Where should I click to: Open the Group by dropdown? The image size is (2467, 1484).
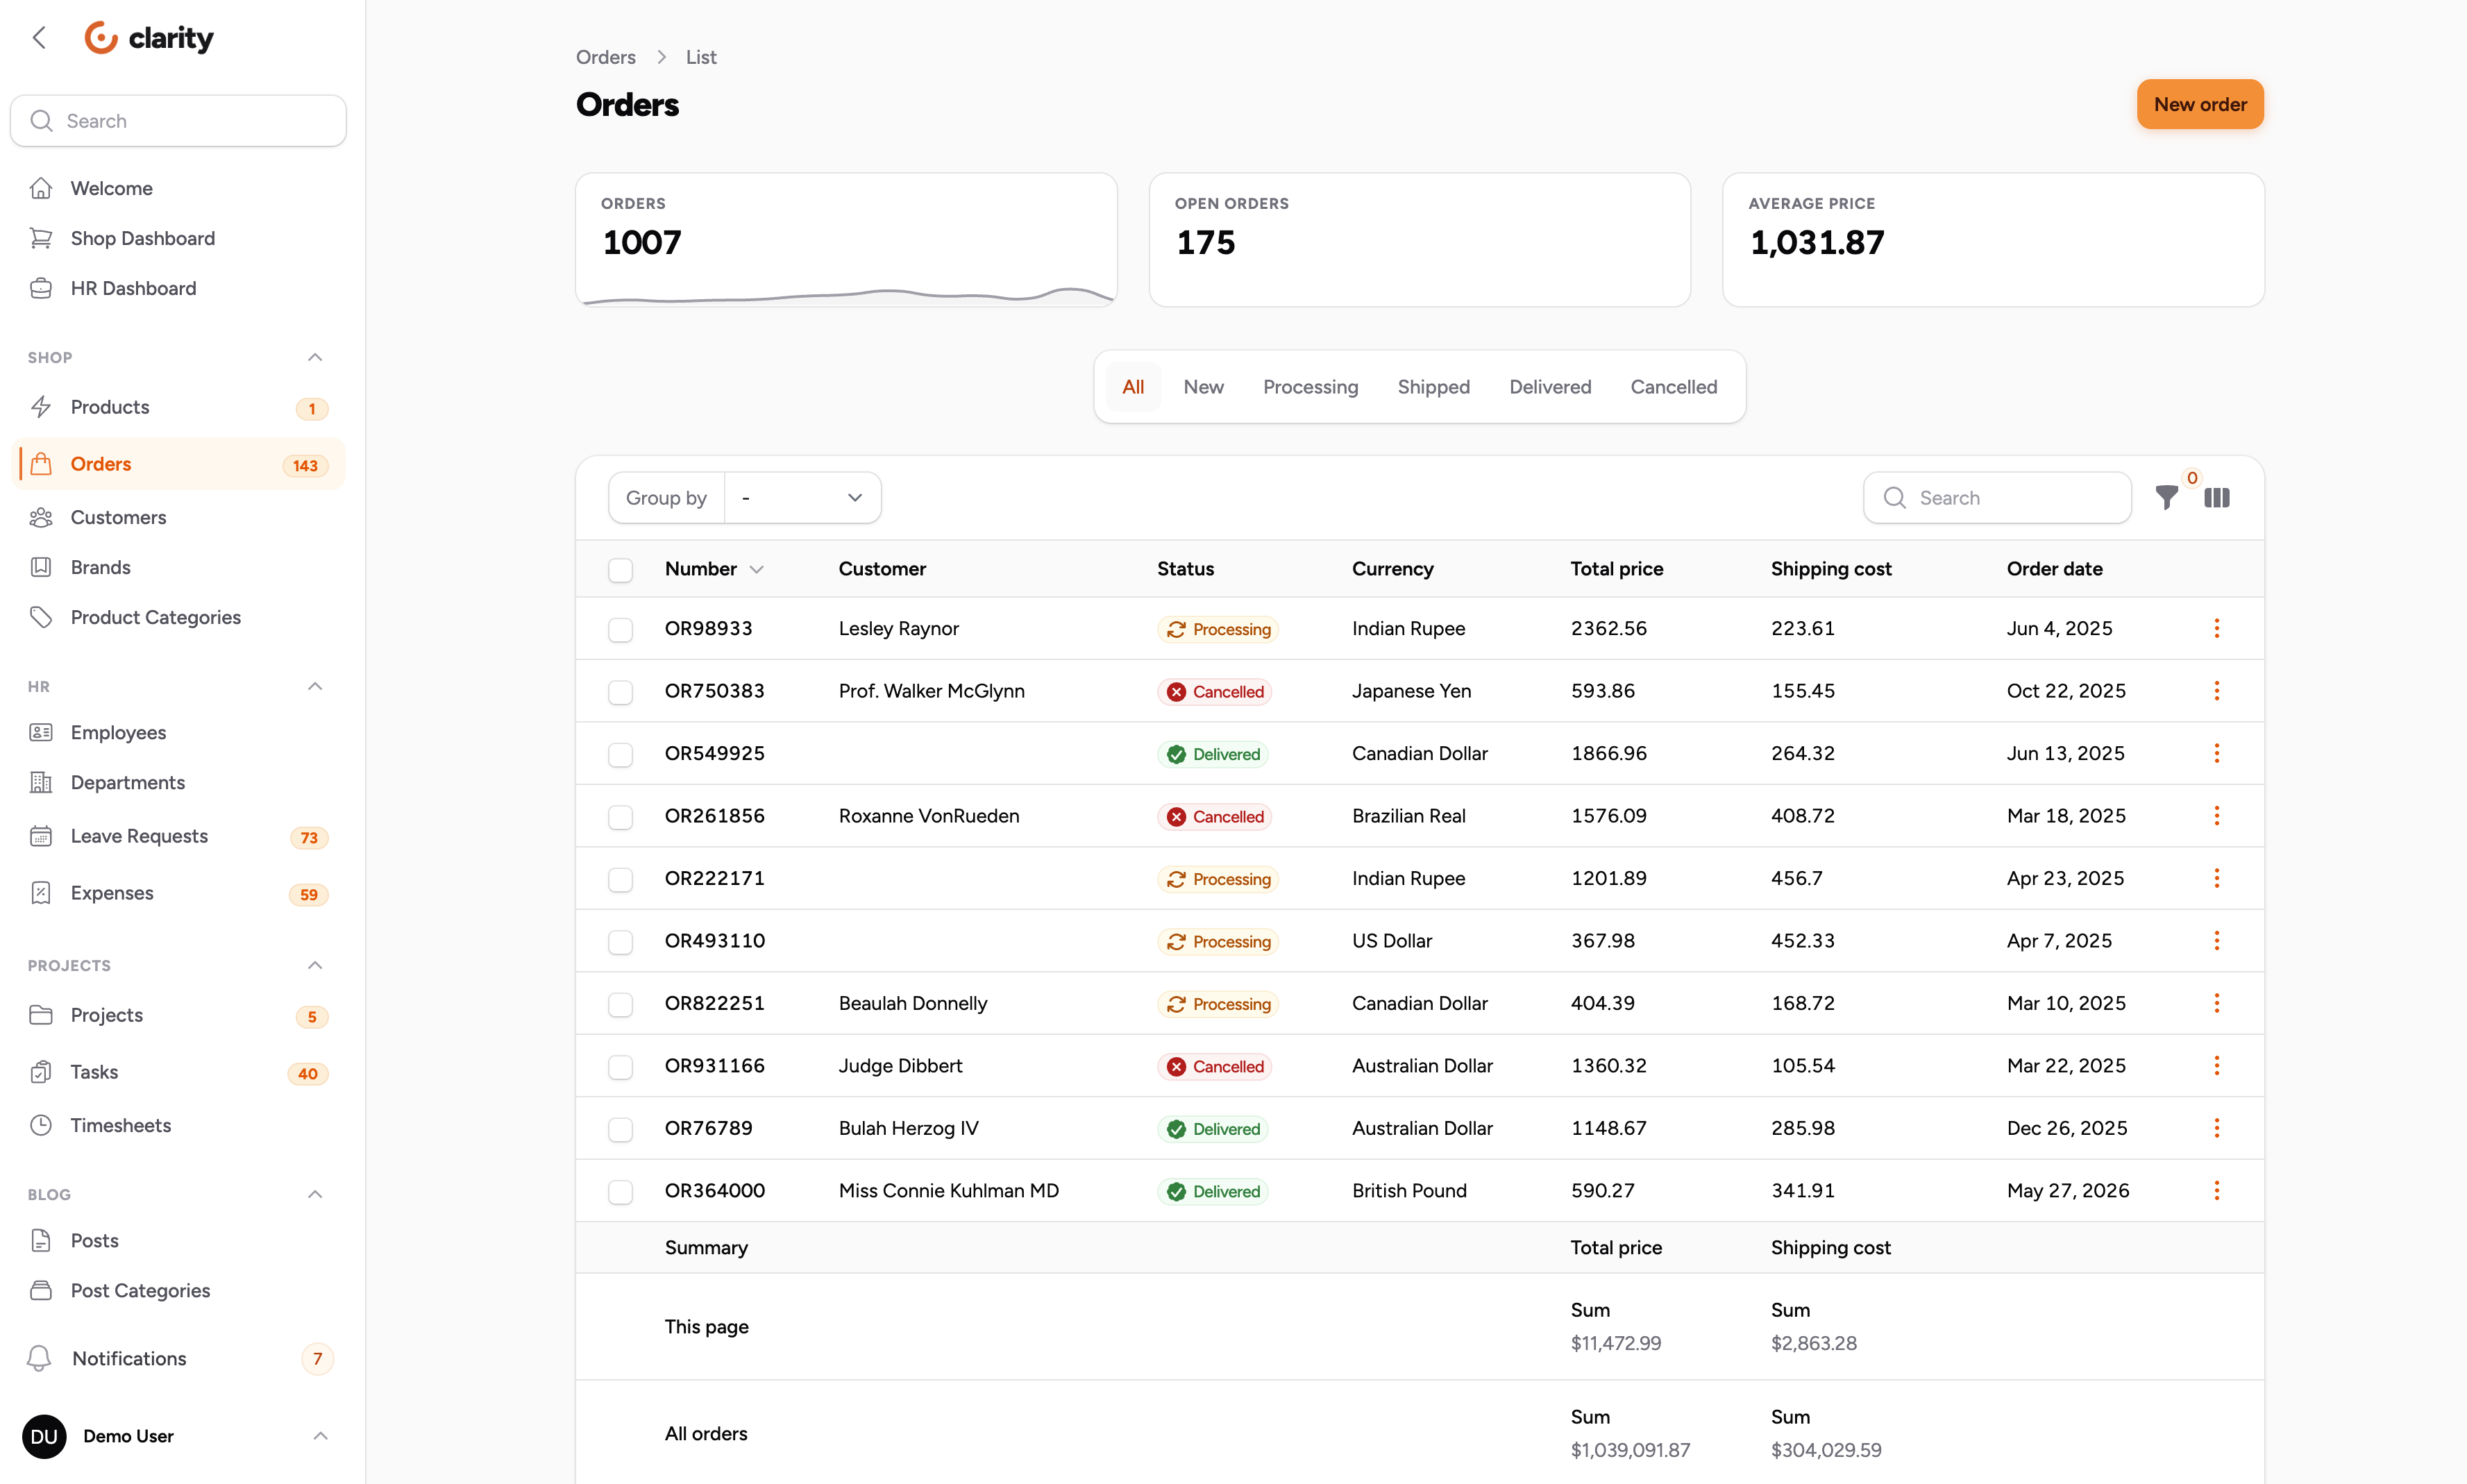(x=803, y=498)
